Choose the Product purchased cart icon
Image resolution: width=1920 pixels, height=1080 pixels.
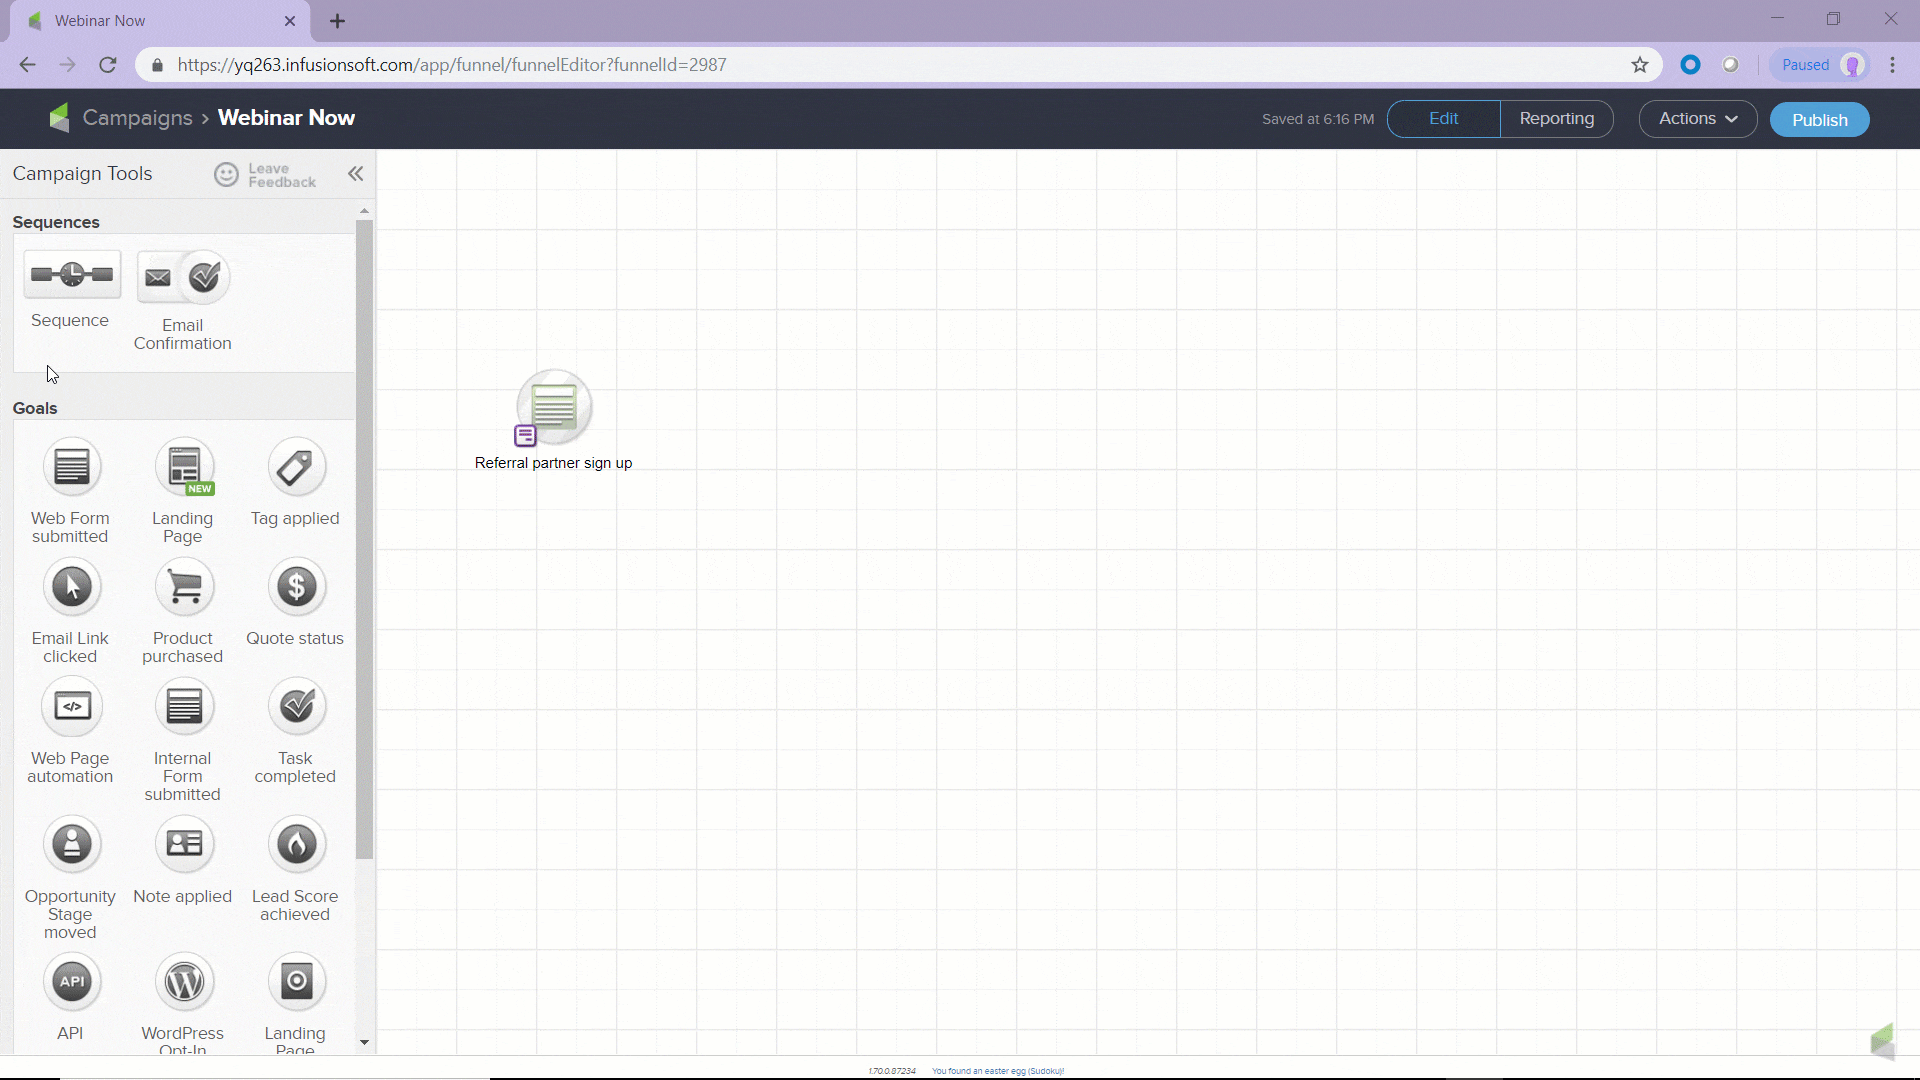184,587
